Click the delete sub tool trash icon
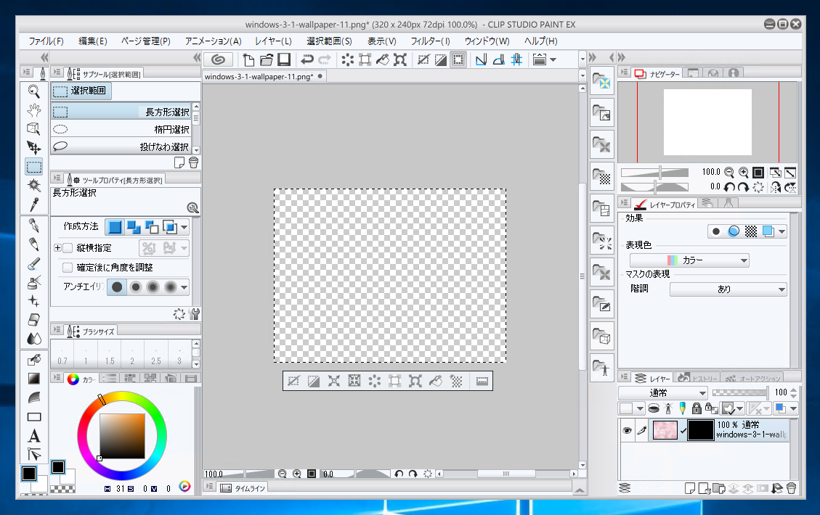 click(x=193, y=163)
